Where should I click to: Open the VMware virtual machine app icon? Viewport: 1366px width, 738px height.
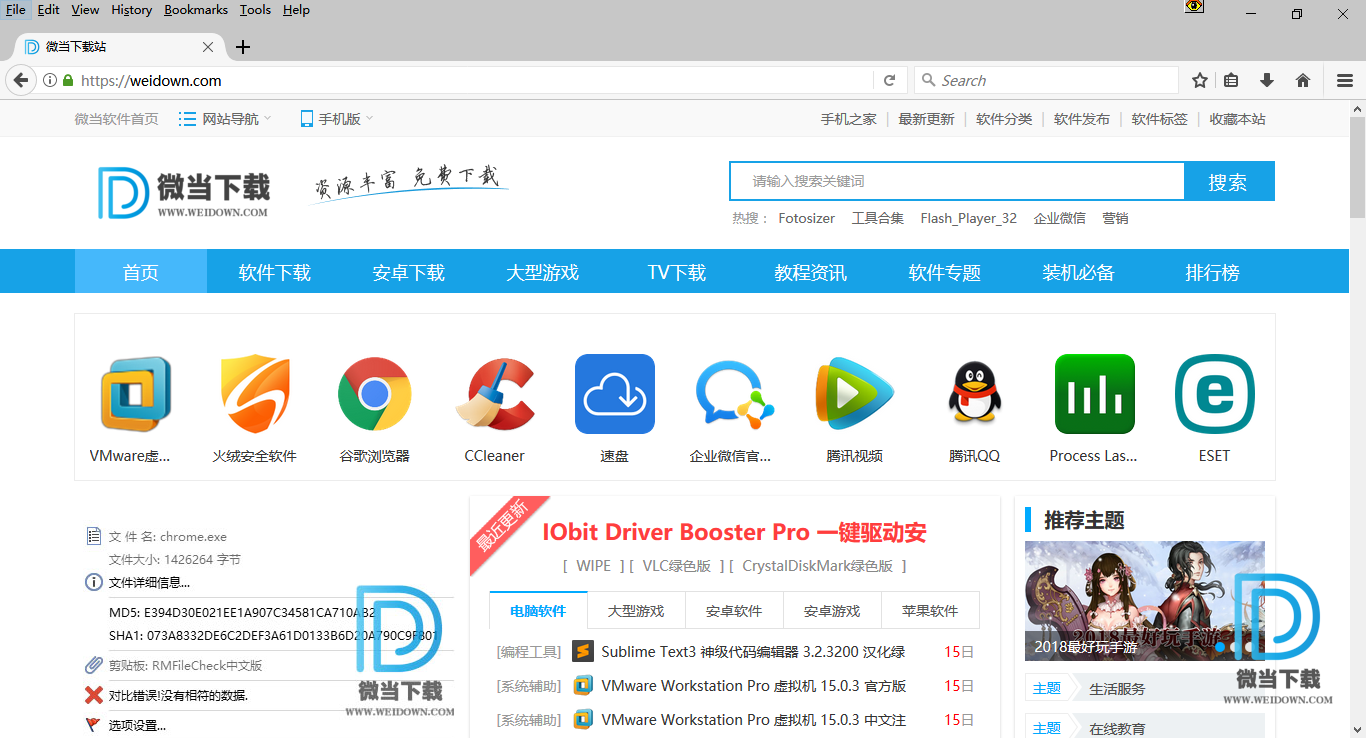[x=135, y=394]
